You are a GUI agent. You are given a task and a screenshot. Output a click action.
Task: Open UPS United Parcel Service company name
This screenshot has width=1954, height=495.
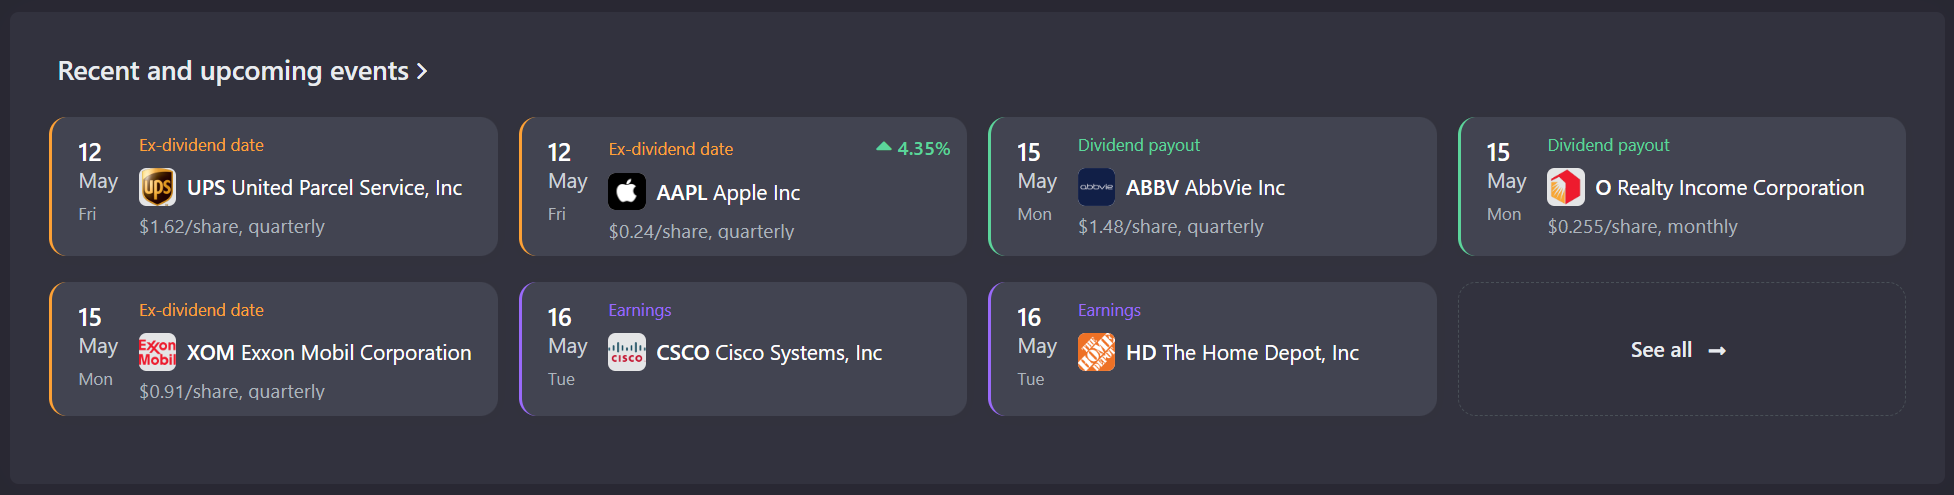[x=324, y=188]
